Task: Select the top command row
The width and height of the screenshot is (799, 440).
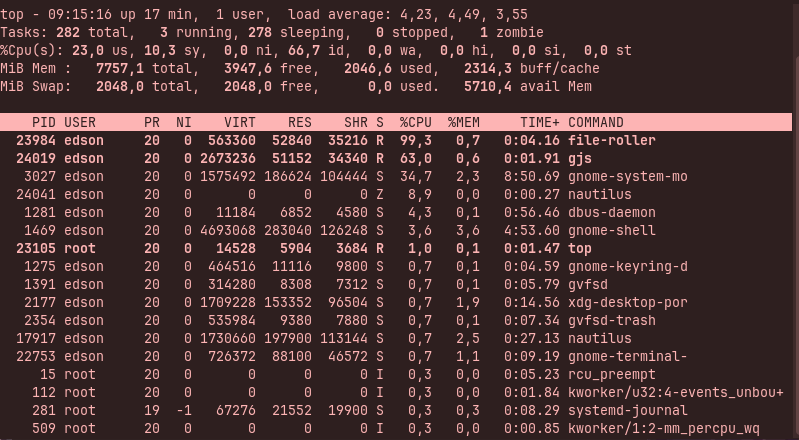Action: [x=396, y=248]
